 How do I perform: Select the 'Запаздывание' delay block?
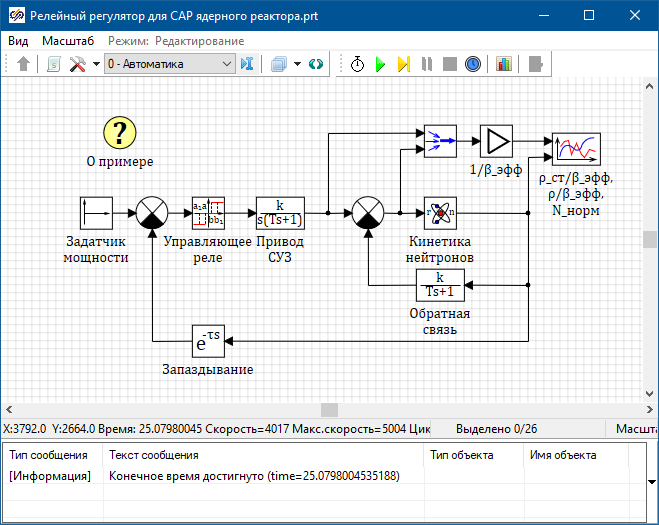pyautogui.click(x=208, y=341)
